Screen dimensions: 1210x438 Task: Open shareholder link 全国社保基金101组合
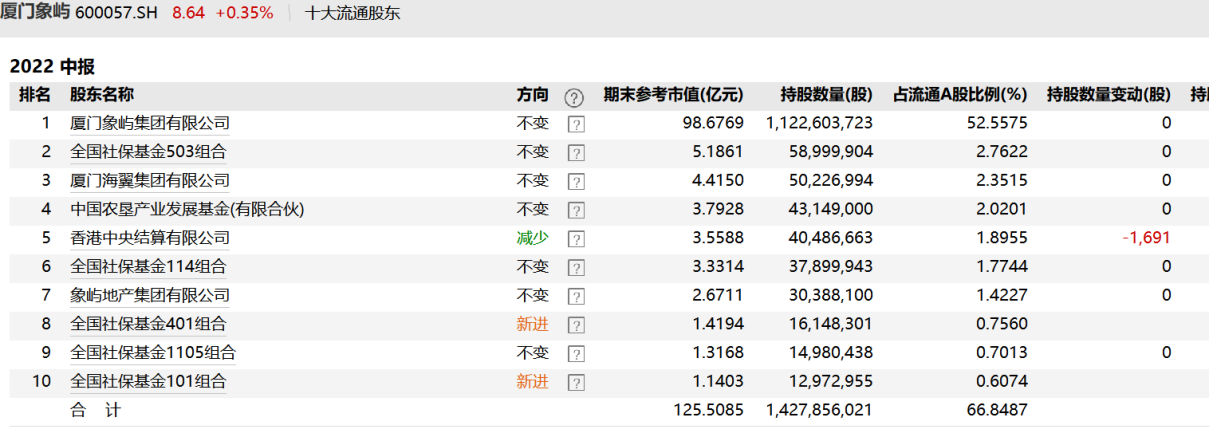[x=148, y=381]
